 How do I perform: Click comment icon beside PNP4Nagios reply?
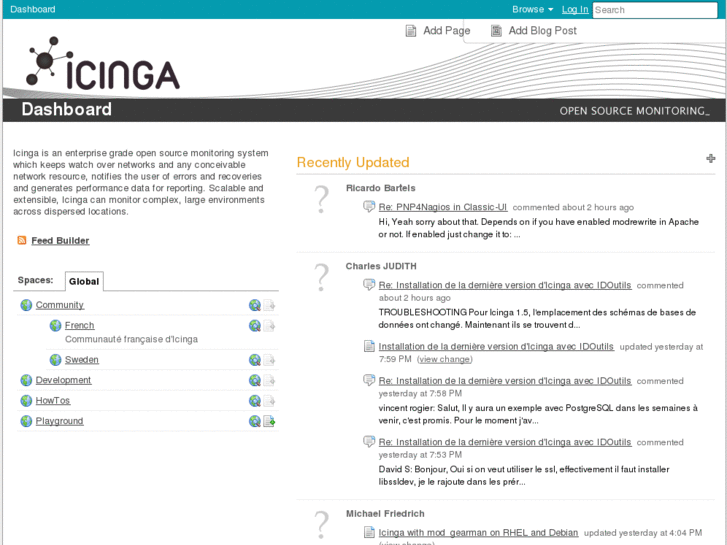(369, 206)
